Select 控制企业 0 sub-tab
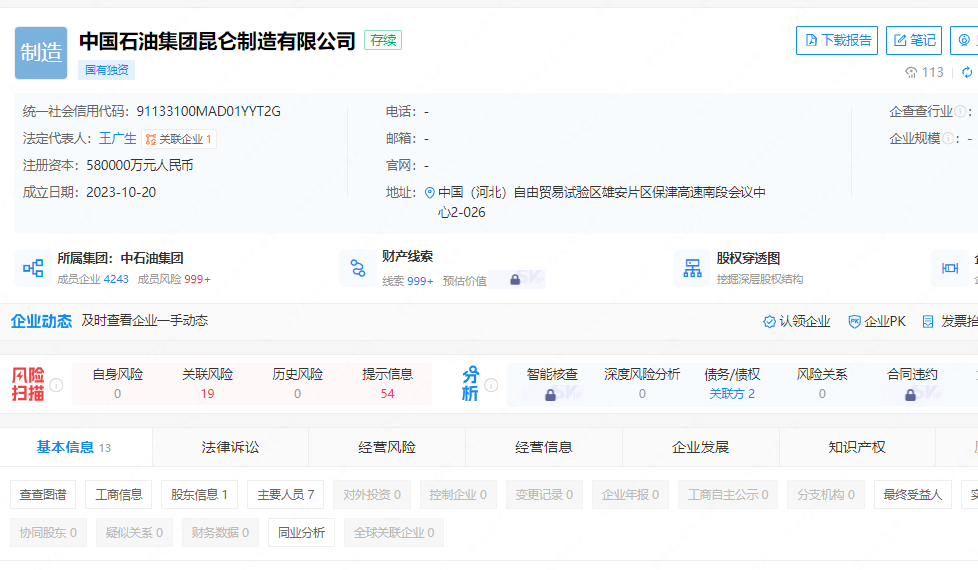 [x=458, y=495]
